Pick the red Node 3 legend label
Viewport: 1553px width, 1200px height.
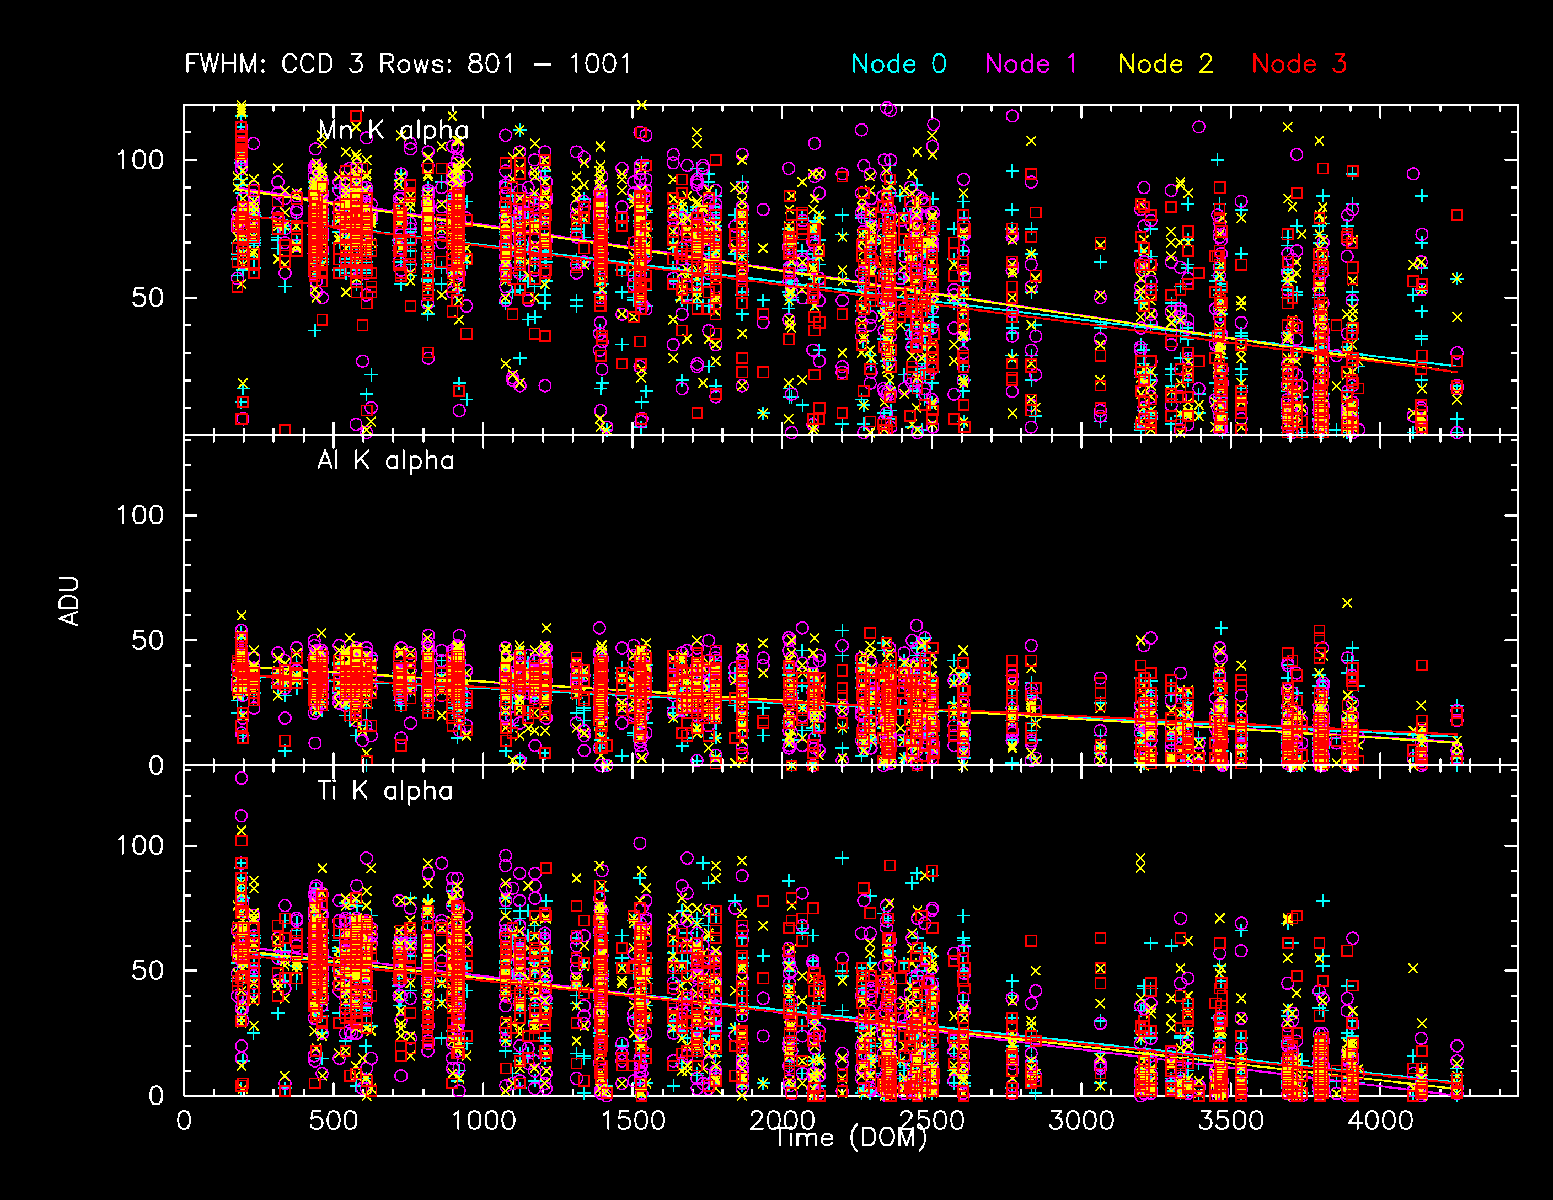click(x=1299, y=64)
